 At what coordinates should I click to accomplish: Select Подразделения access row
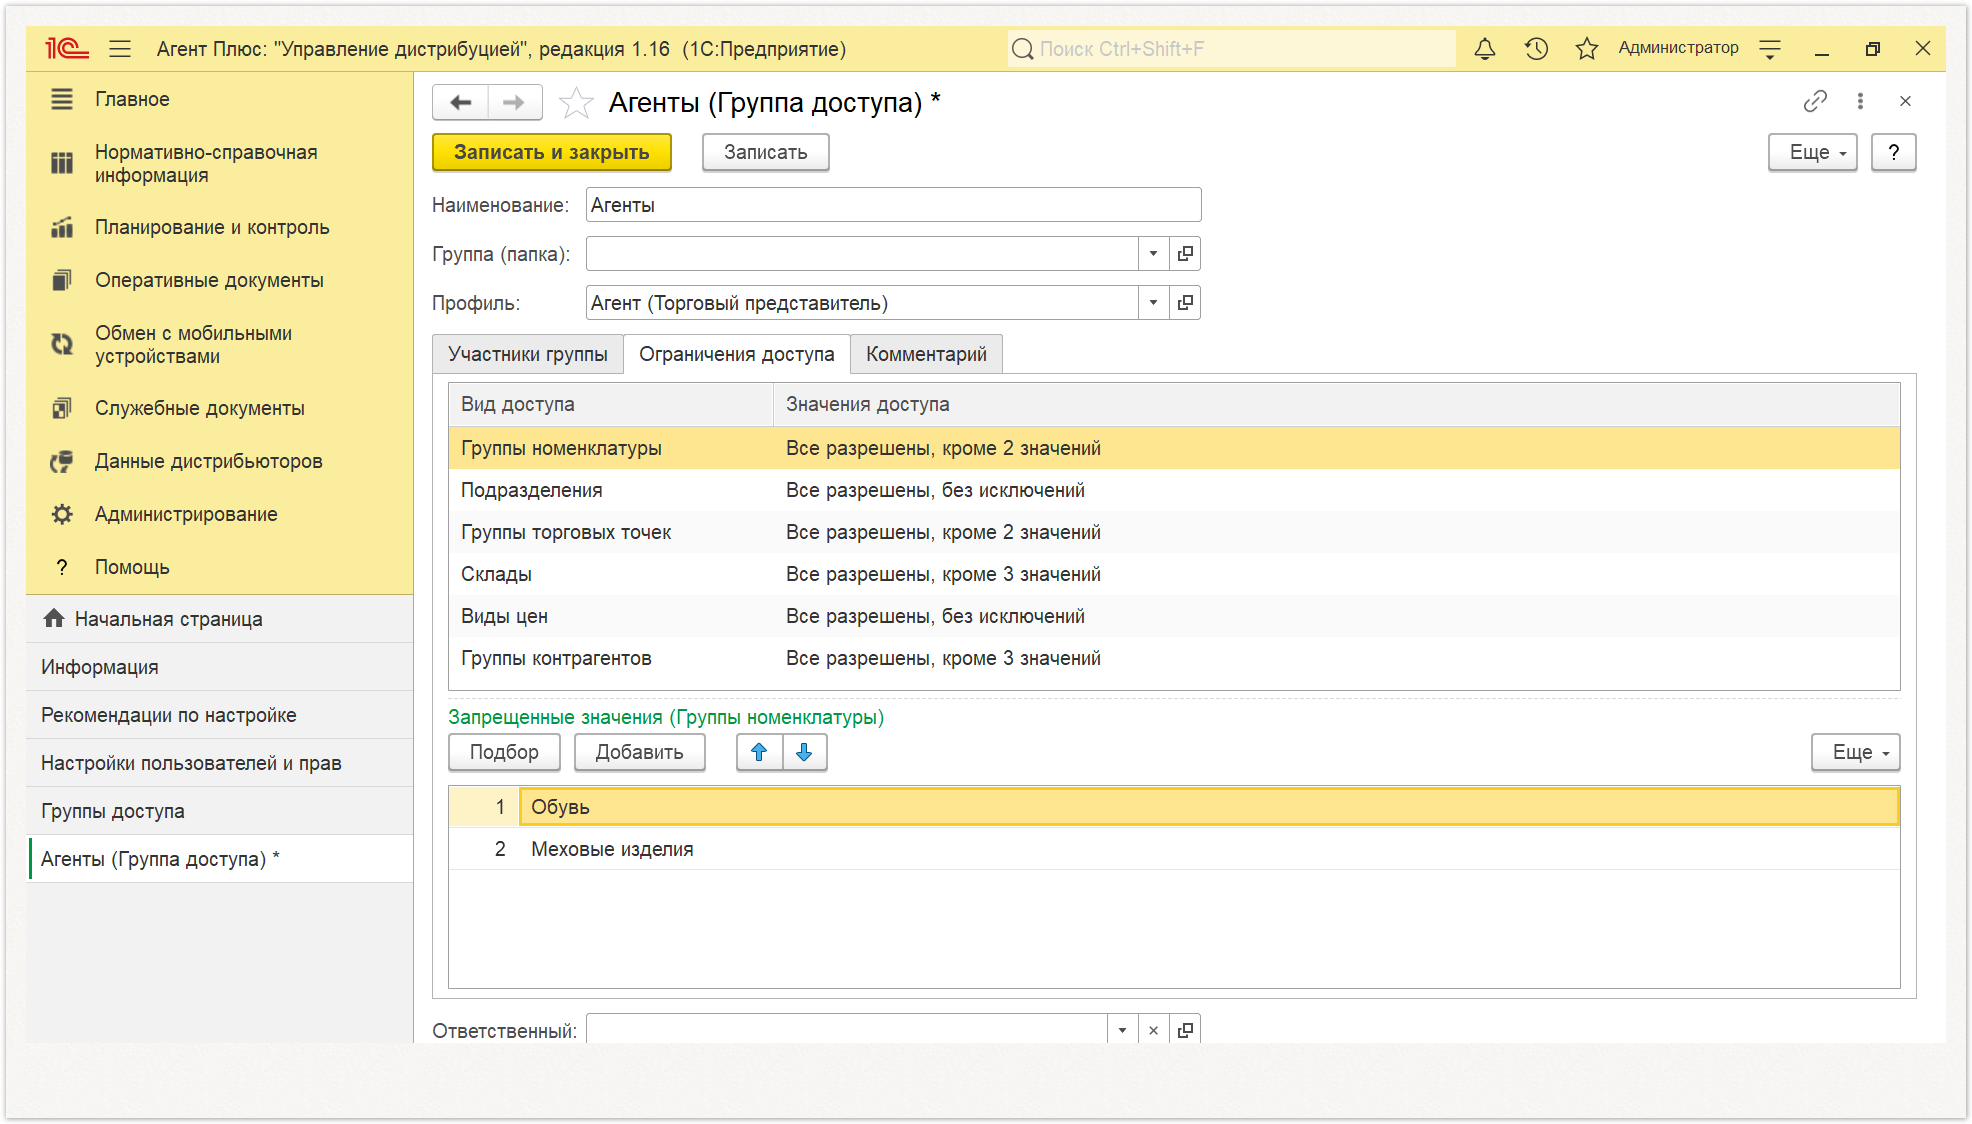[x=1174, y=490]
